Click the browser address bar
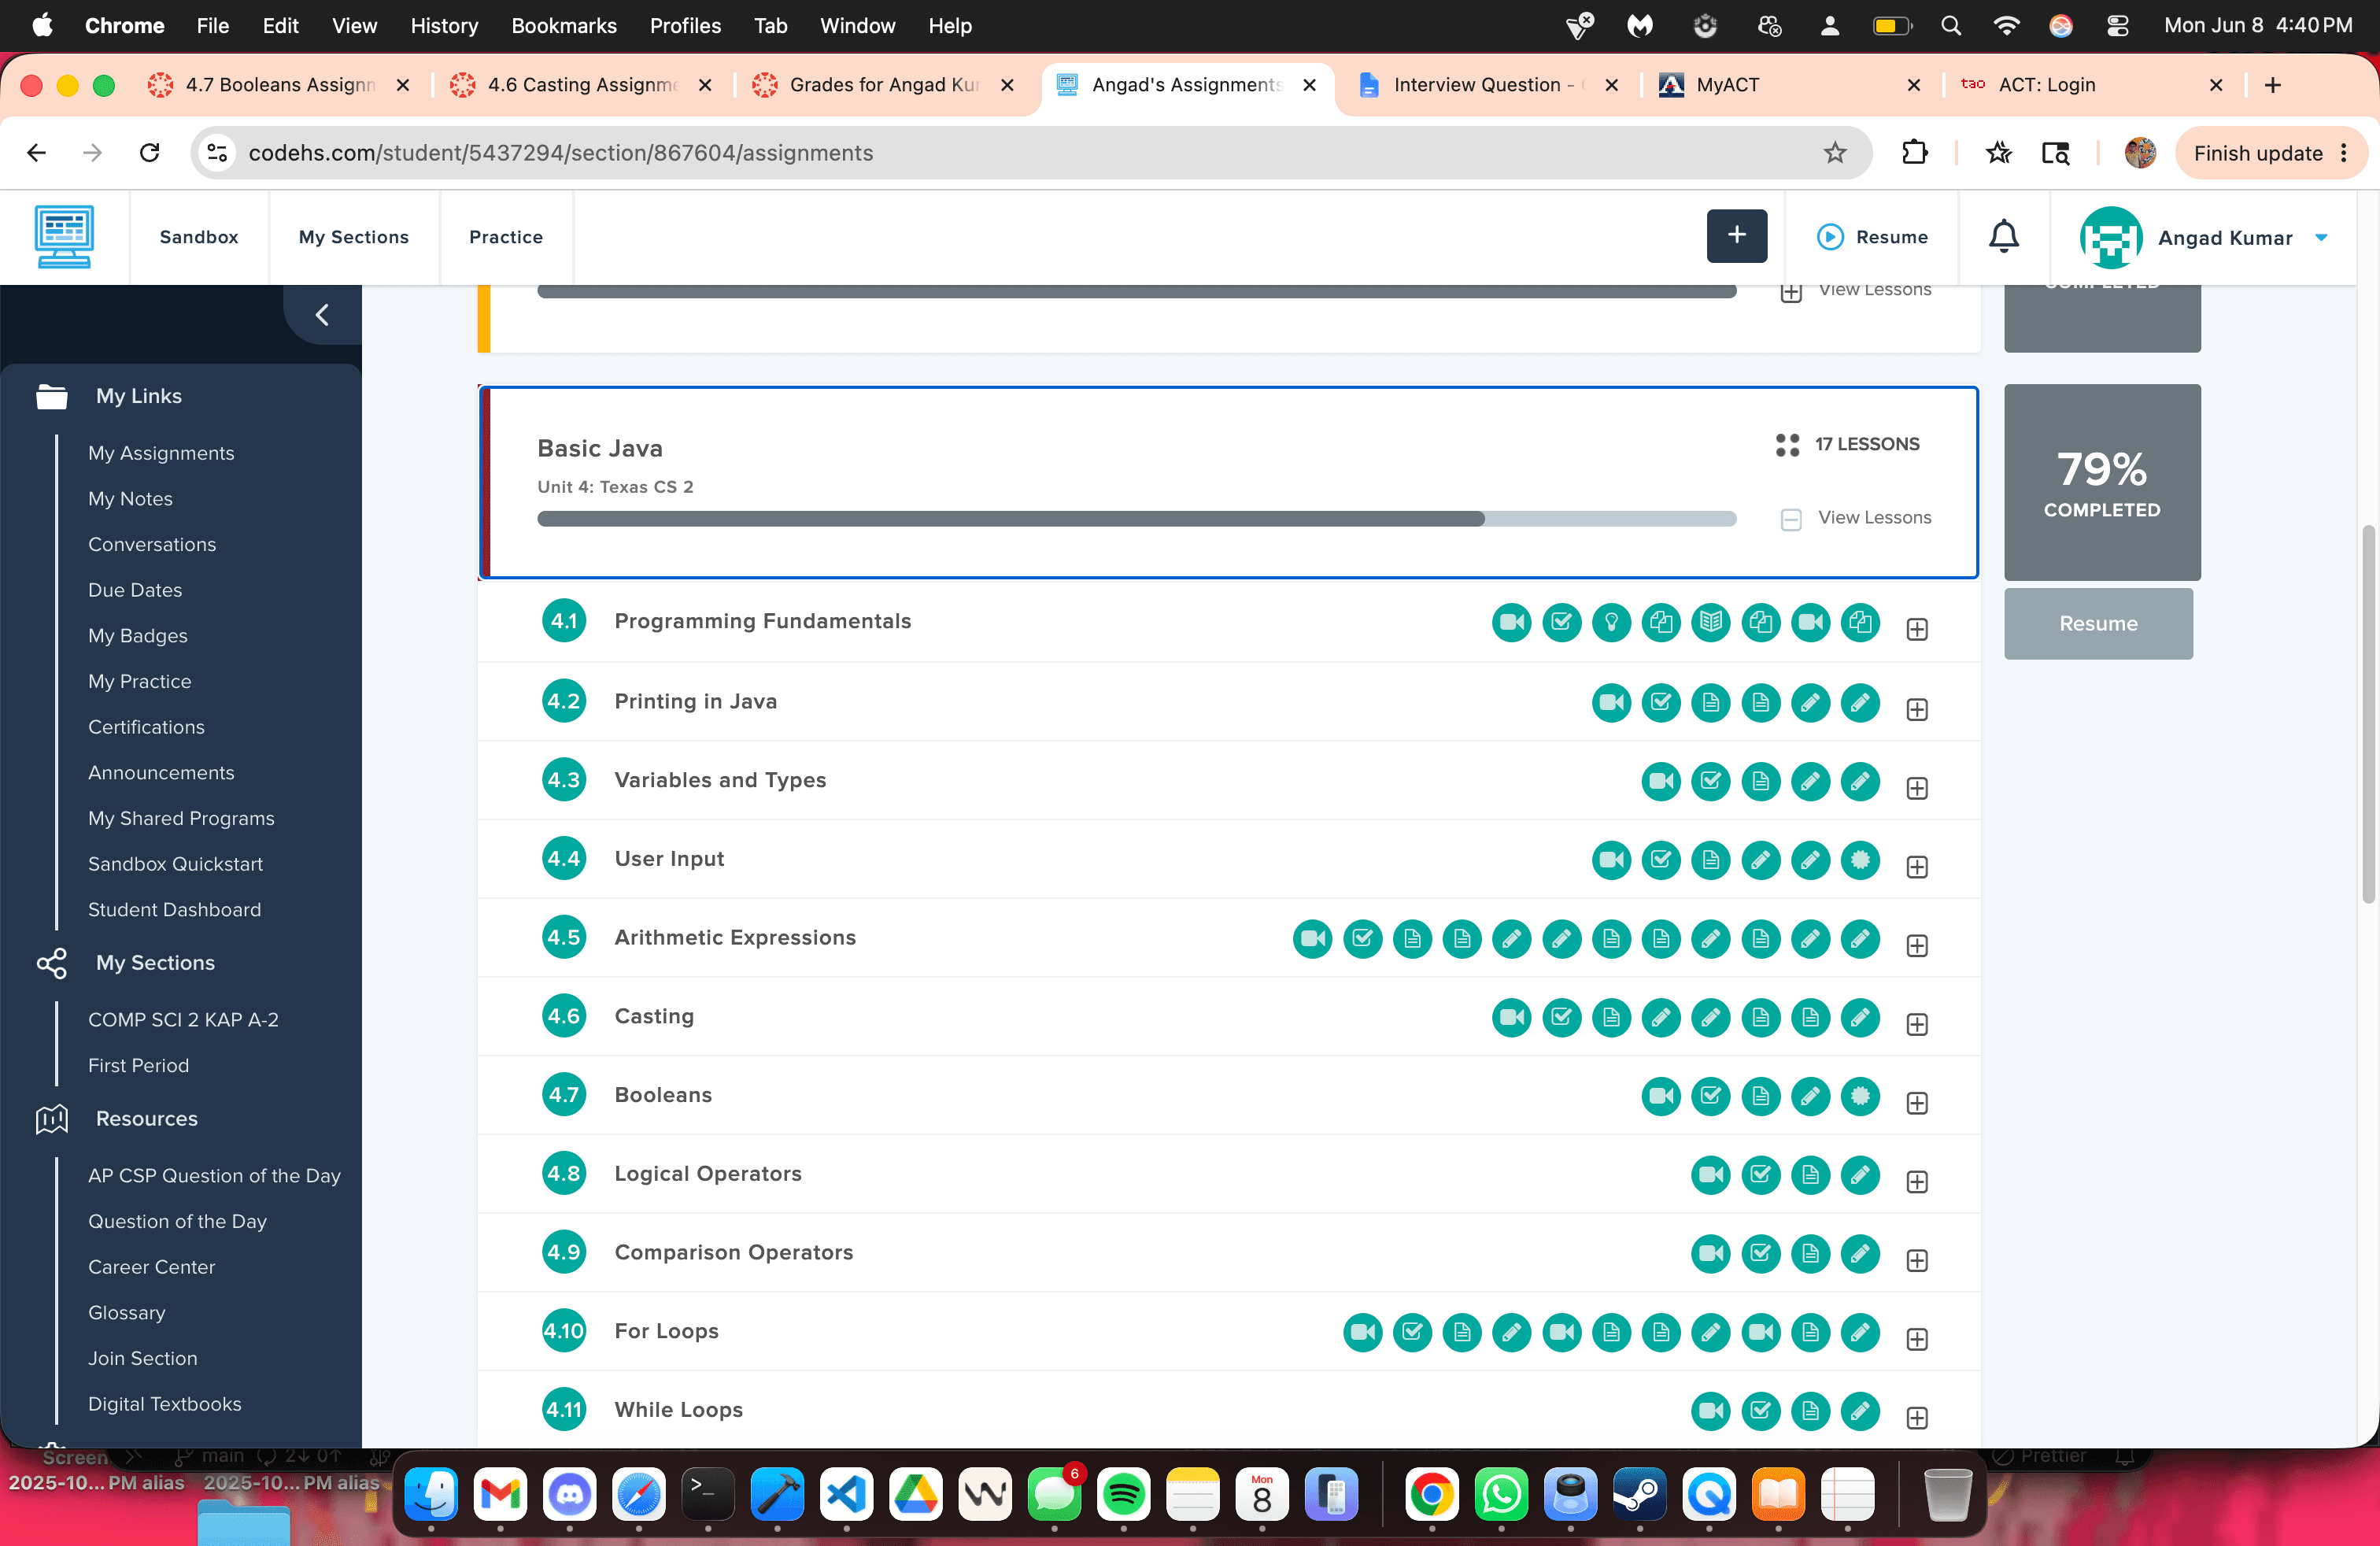 click(1030, 153)
